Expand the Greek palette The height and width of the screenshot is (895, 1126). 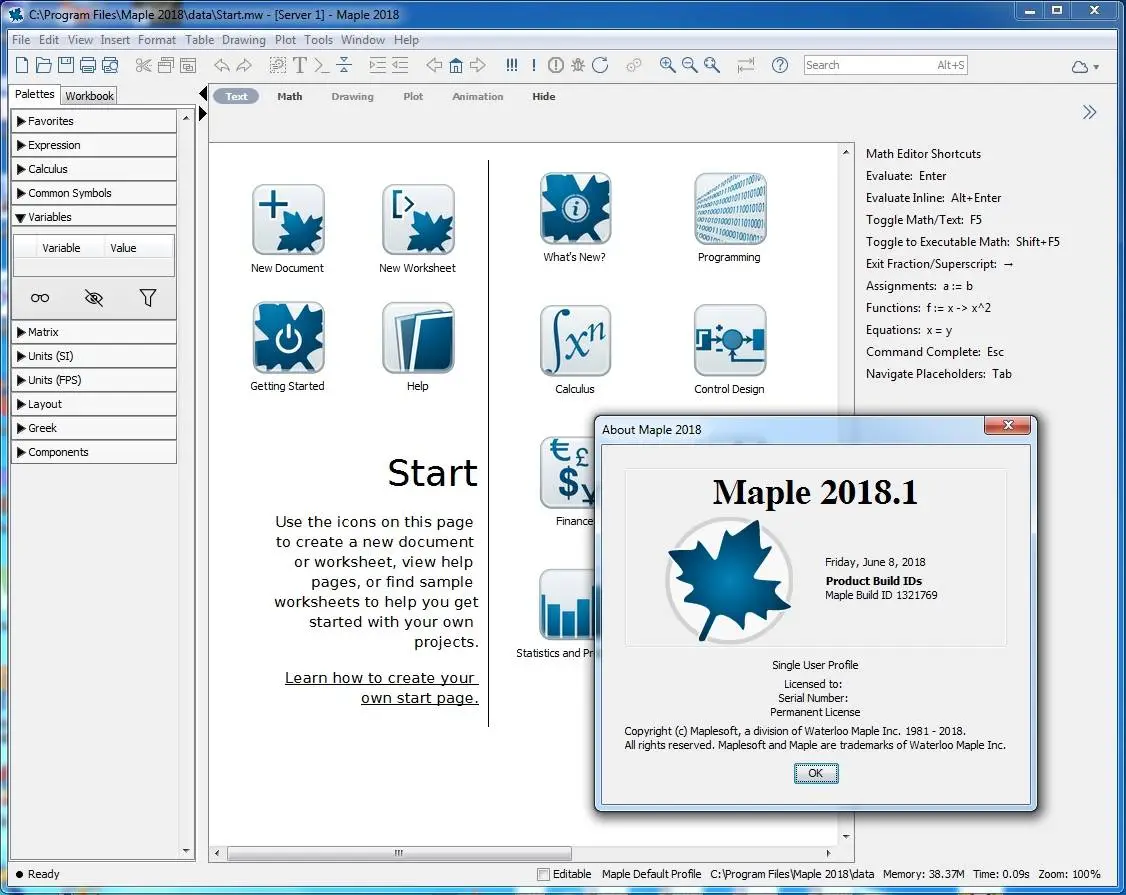pyautogui.click(x=94, y=428)
